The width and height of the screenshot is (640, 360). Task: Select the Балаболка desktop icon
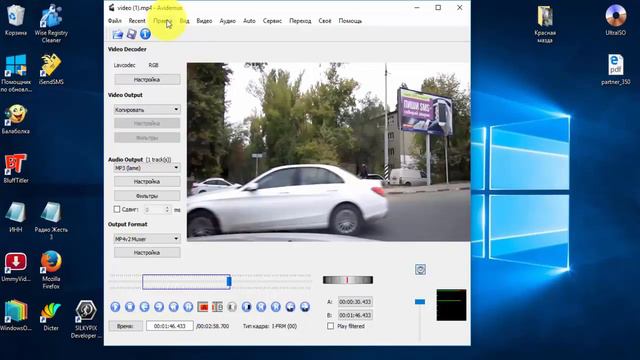[16, 119]
